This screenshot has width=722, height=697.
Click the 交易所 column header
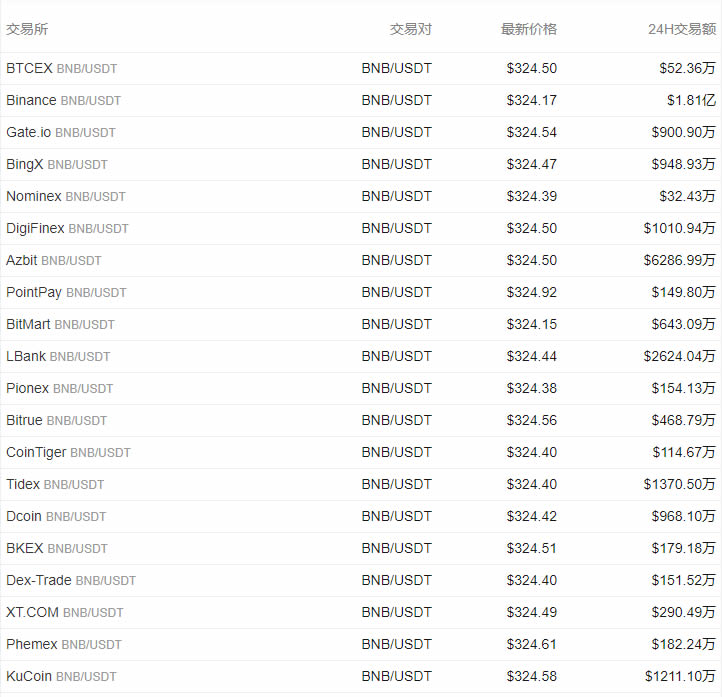pyautogui.click(x=27, y=29)
